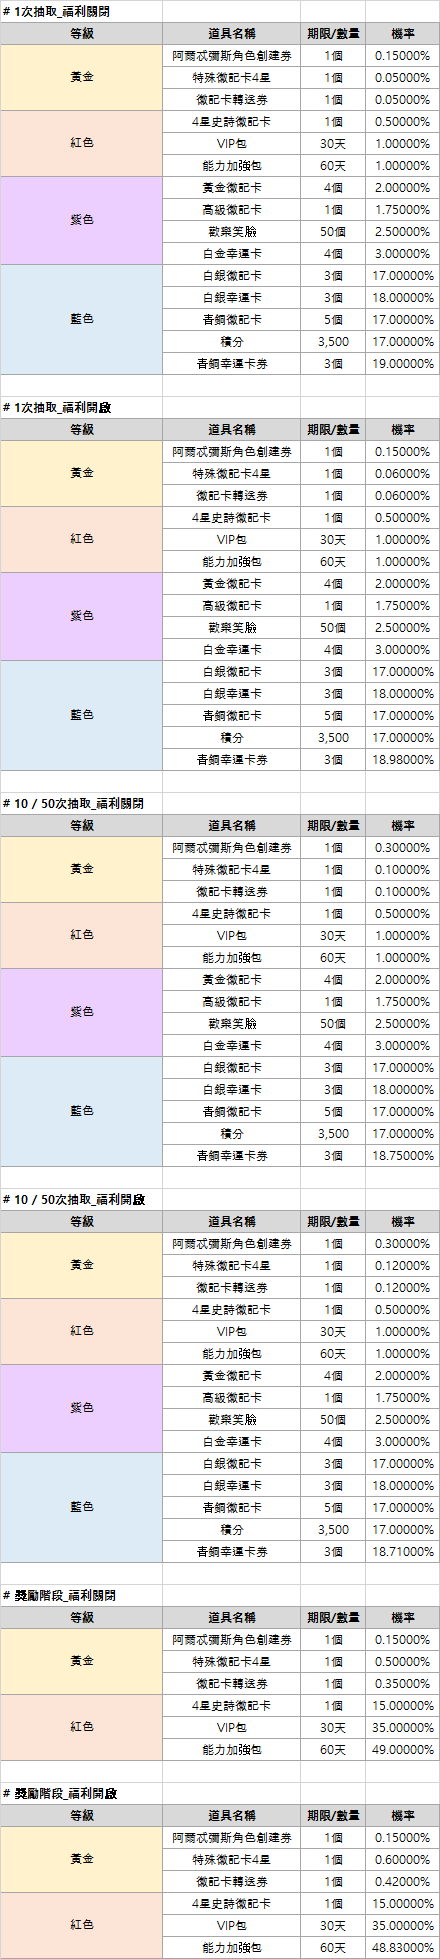
Task: Click the 18.98000% probability cell
Action: click(x=403, y=759)
